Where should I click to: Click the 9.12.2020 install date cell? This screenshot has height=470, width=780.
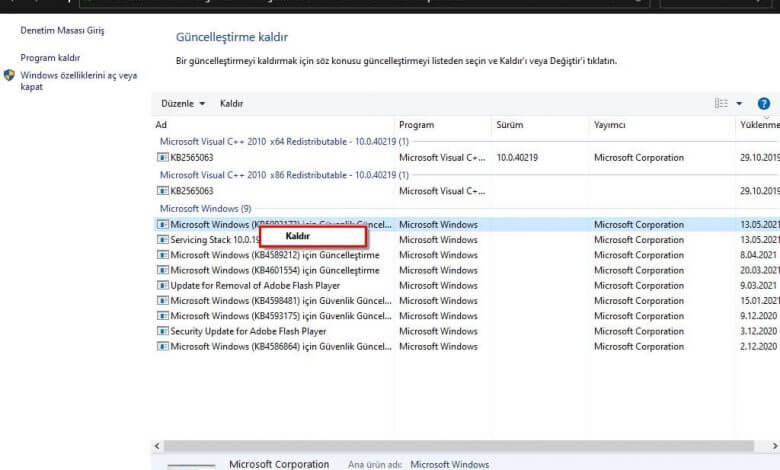pos(758,316)
